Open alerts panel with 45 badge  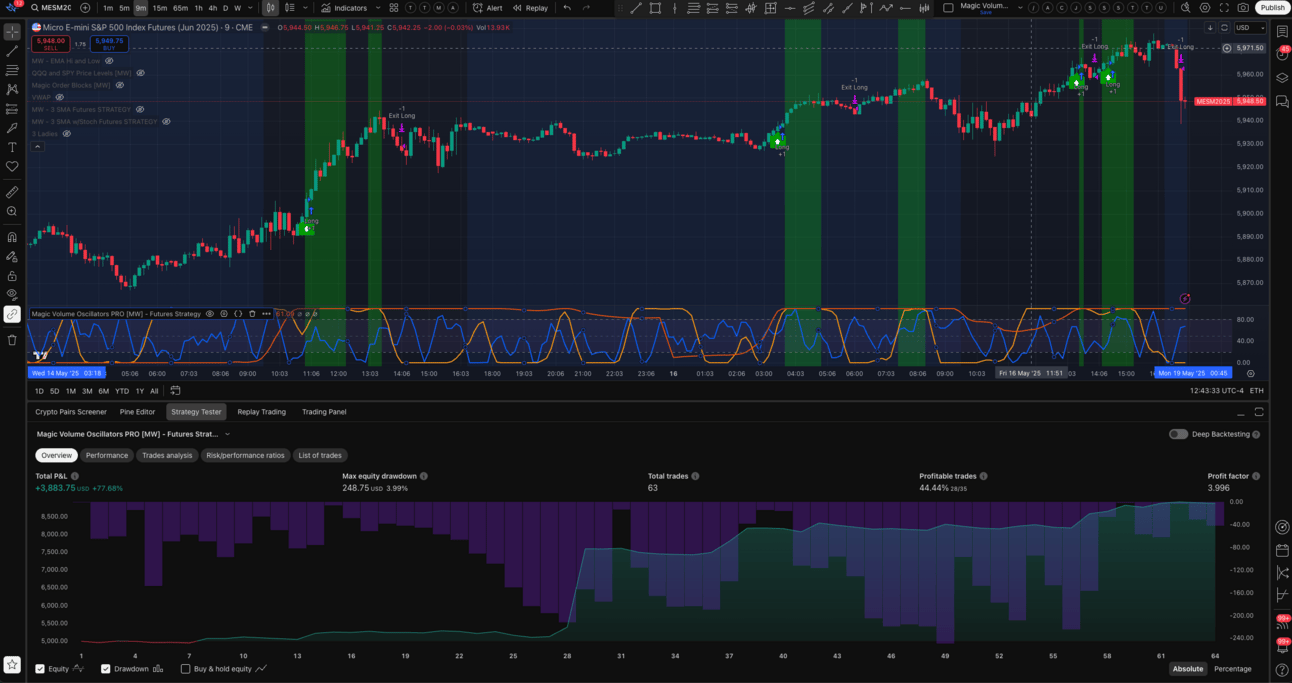(1282, 54)
